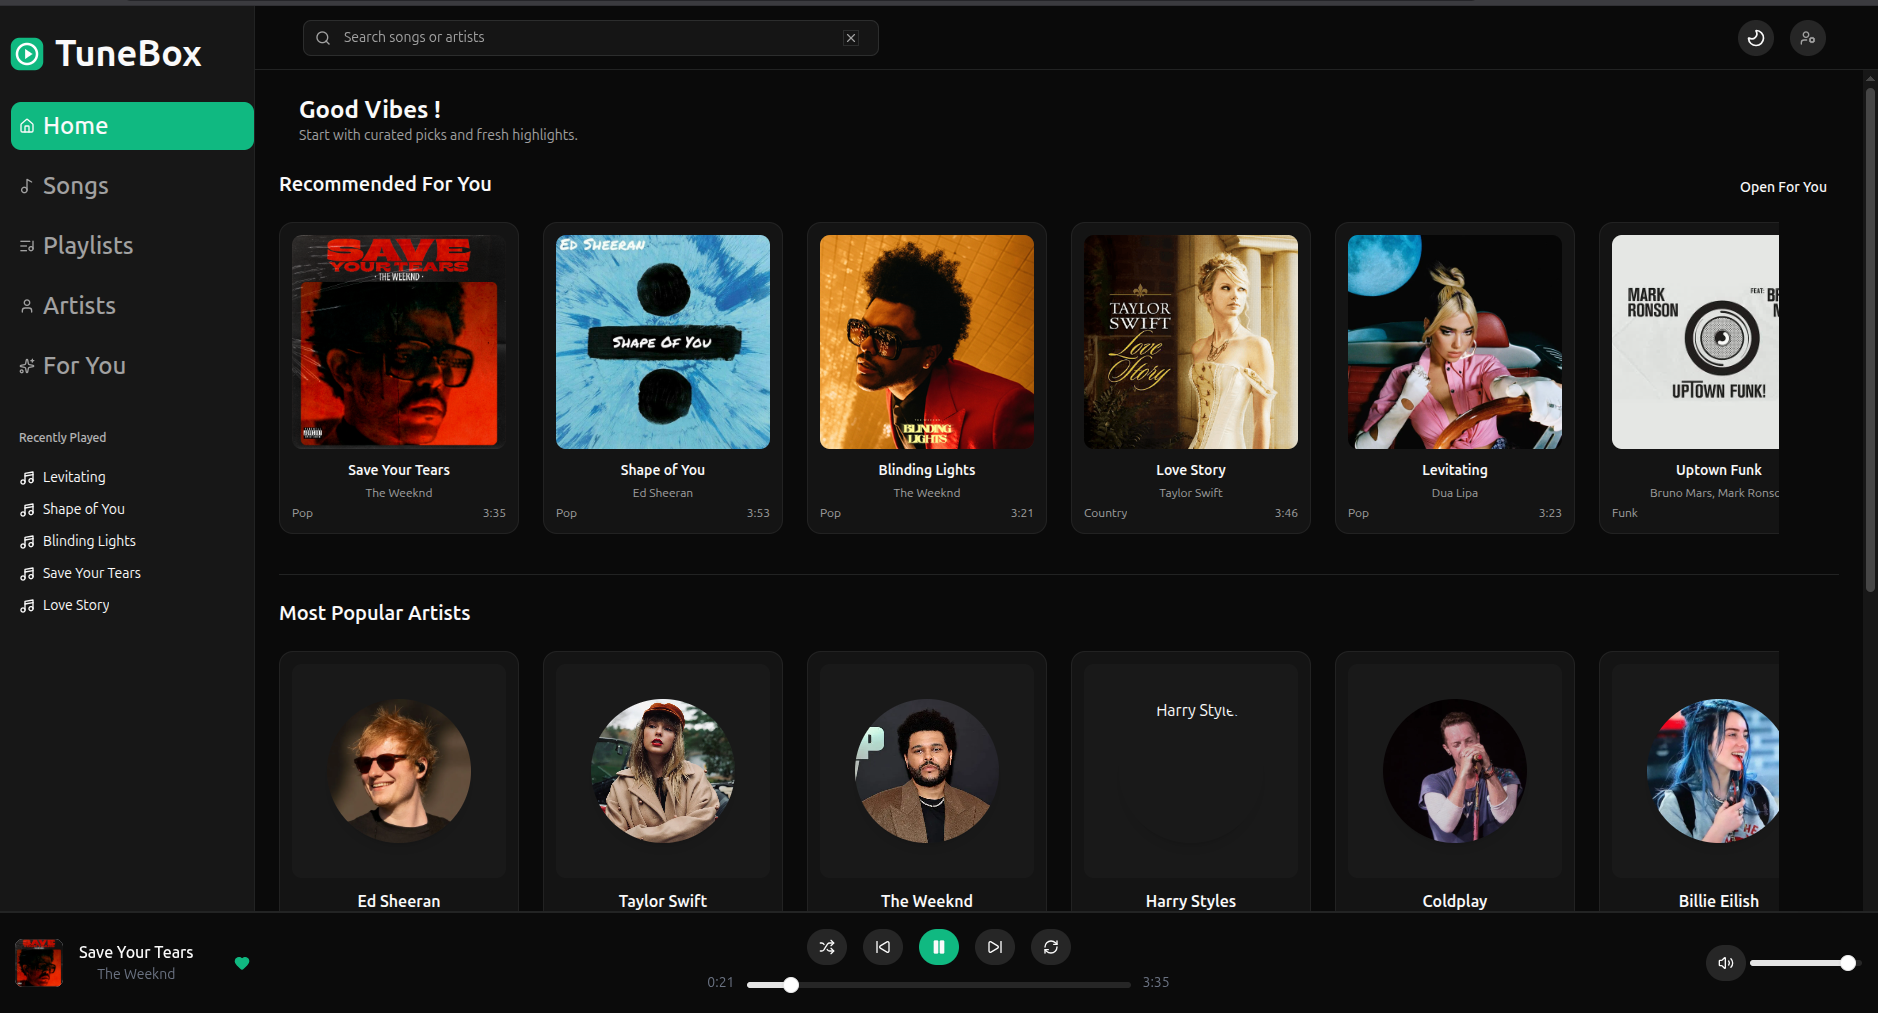Adjust the volume slider
The image size is (1878, 1013).
point(1805,962)
